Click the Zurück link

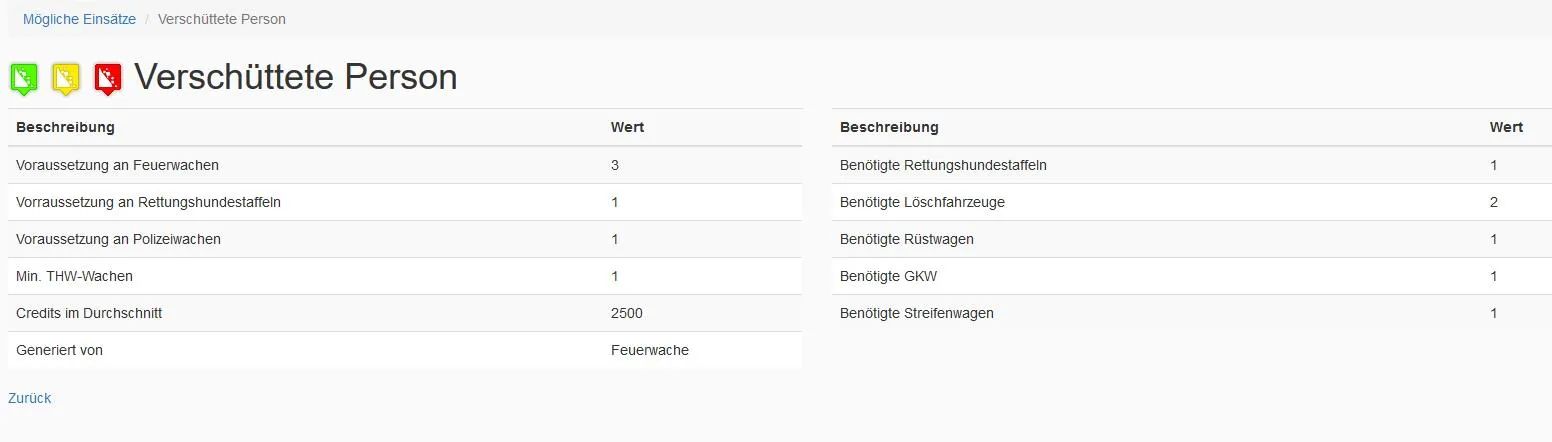pos(29,398)
